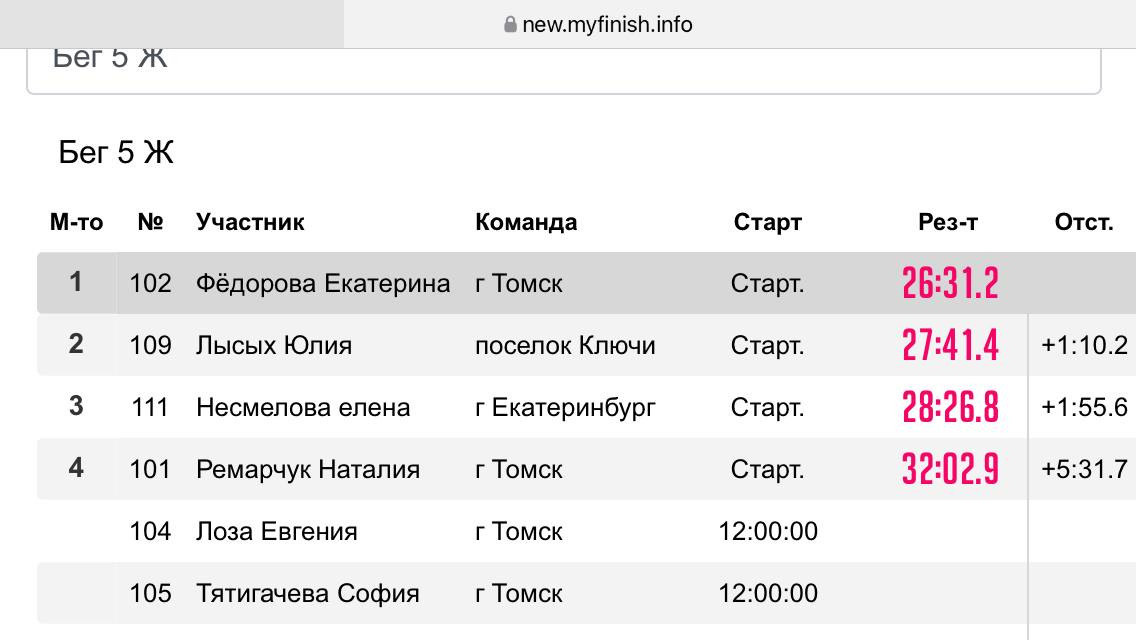
Task: Click the Бег 5 Ж section heading
Action: tap(116, 153)
